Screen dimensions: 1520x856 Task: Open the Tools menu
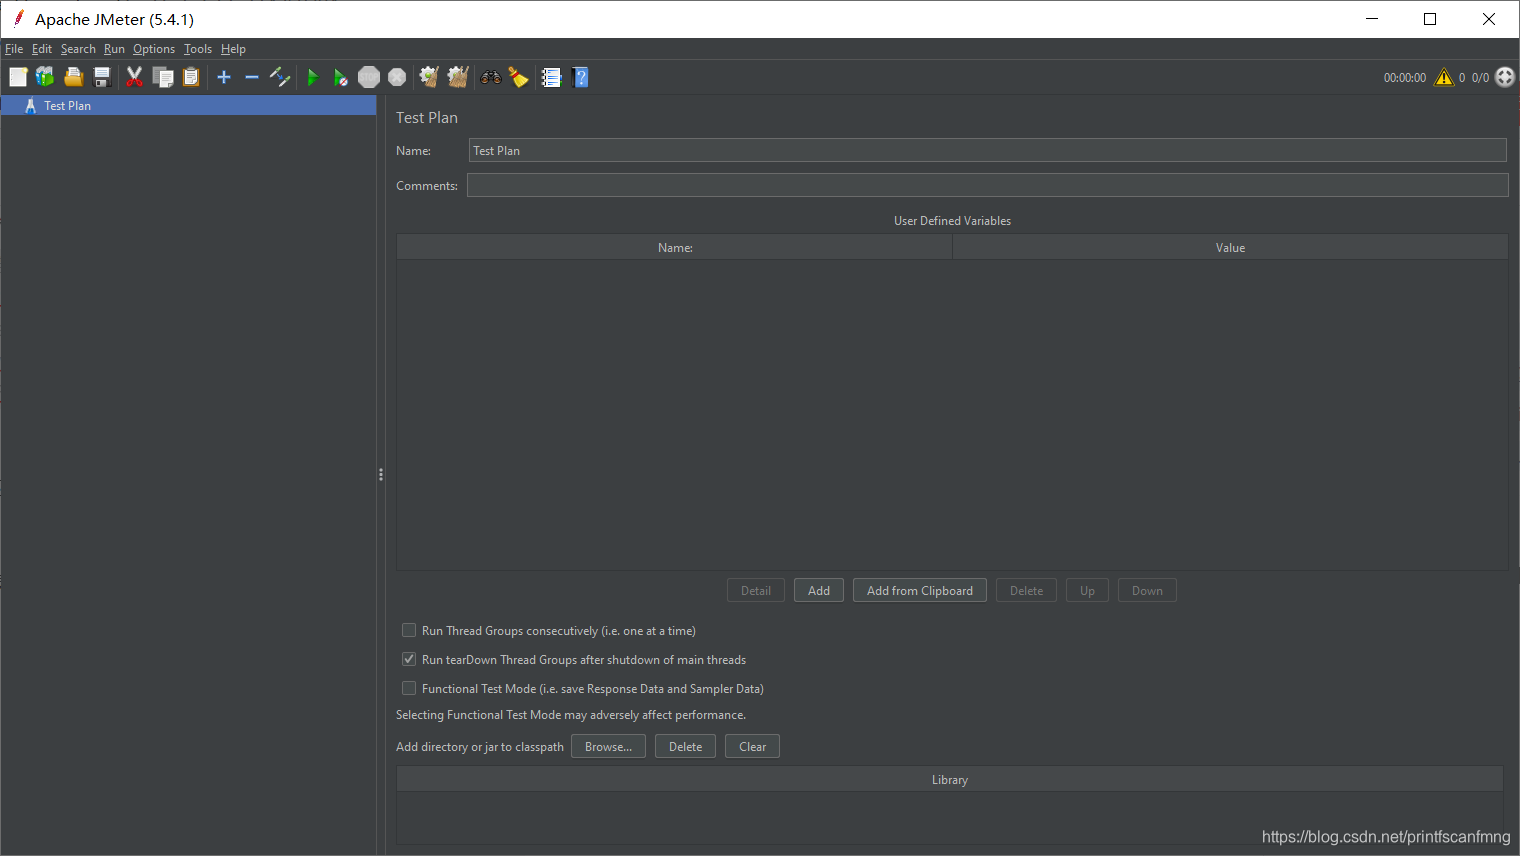[x=198, y=49]
